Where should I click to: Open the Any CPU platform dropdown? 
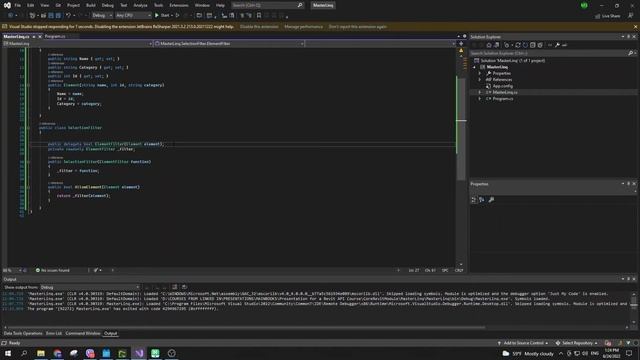133,16
